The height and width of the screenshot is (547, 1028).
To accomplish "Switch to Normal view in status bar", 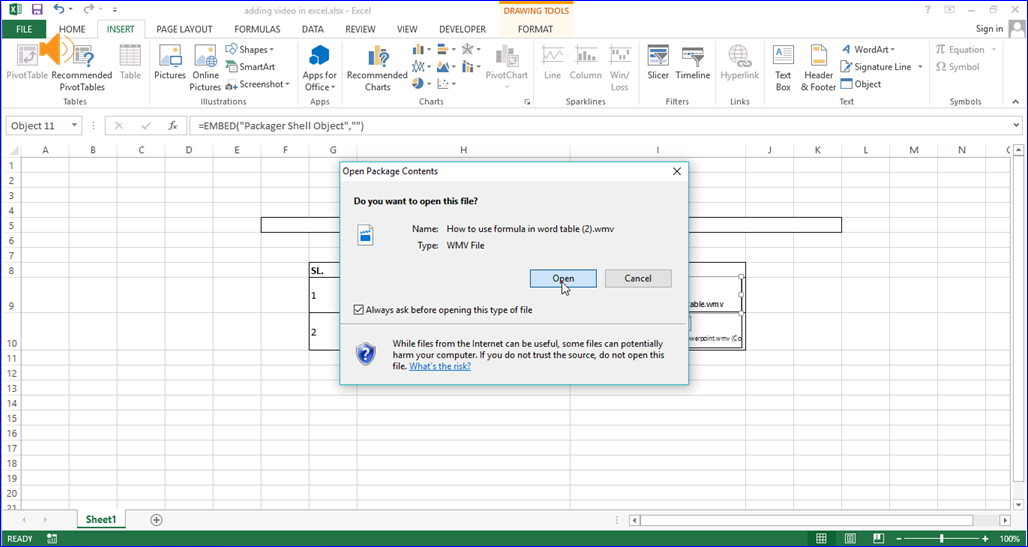I will click(x=821, y=538).
